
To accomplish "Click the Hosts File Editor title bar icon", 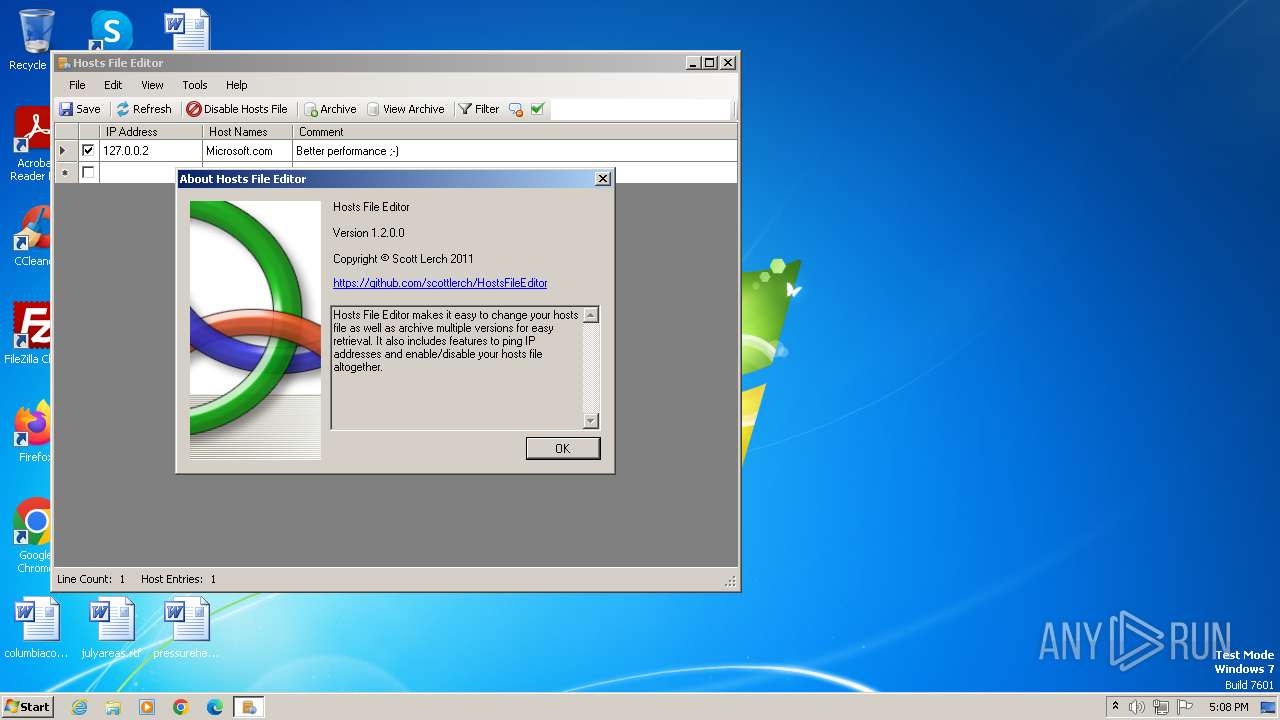I will coord(63,63).
